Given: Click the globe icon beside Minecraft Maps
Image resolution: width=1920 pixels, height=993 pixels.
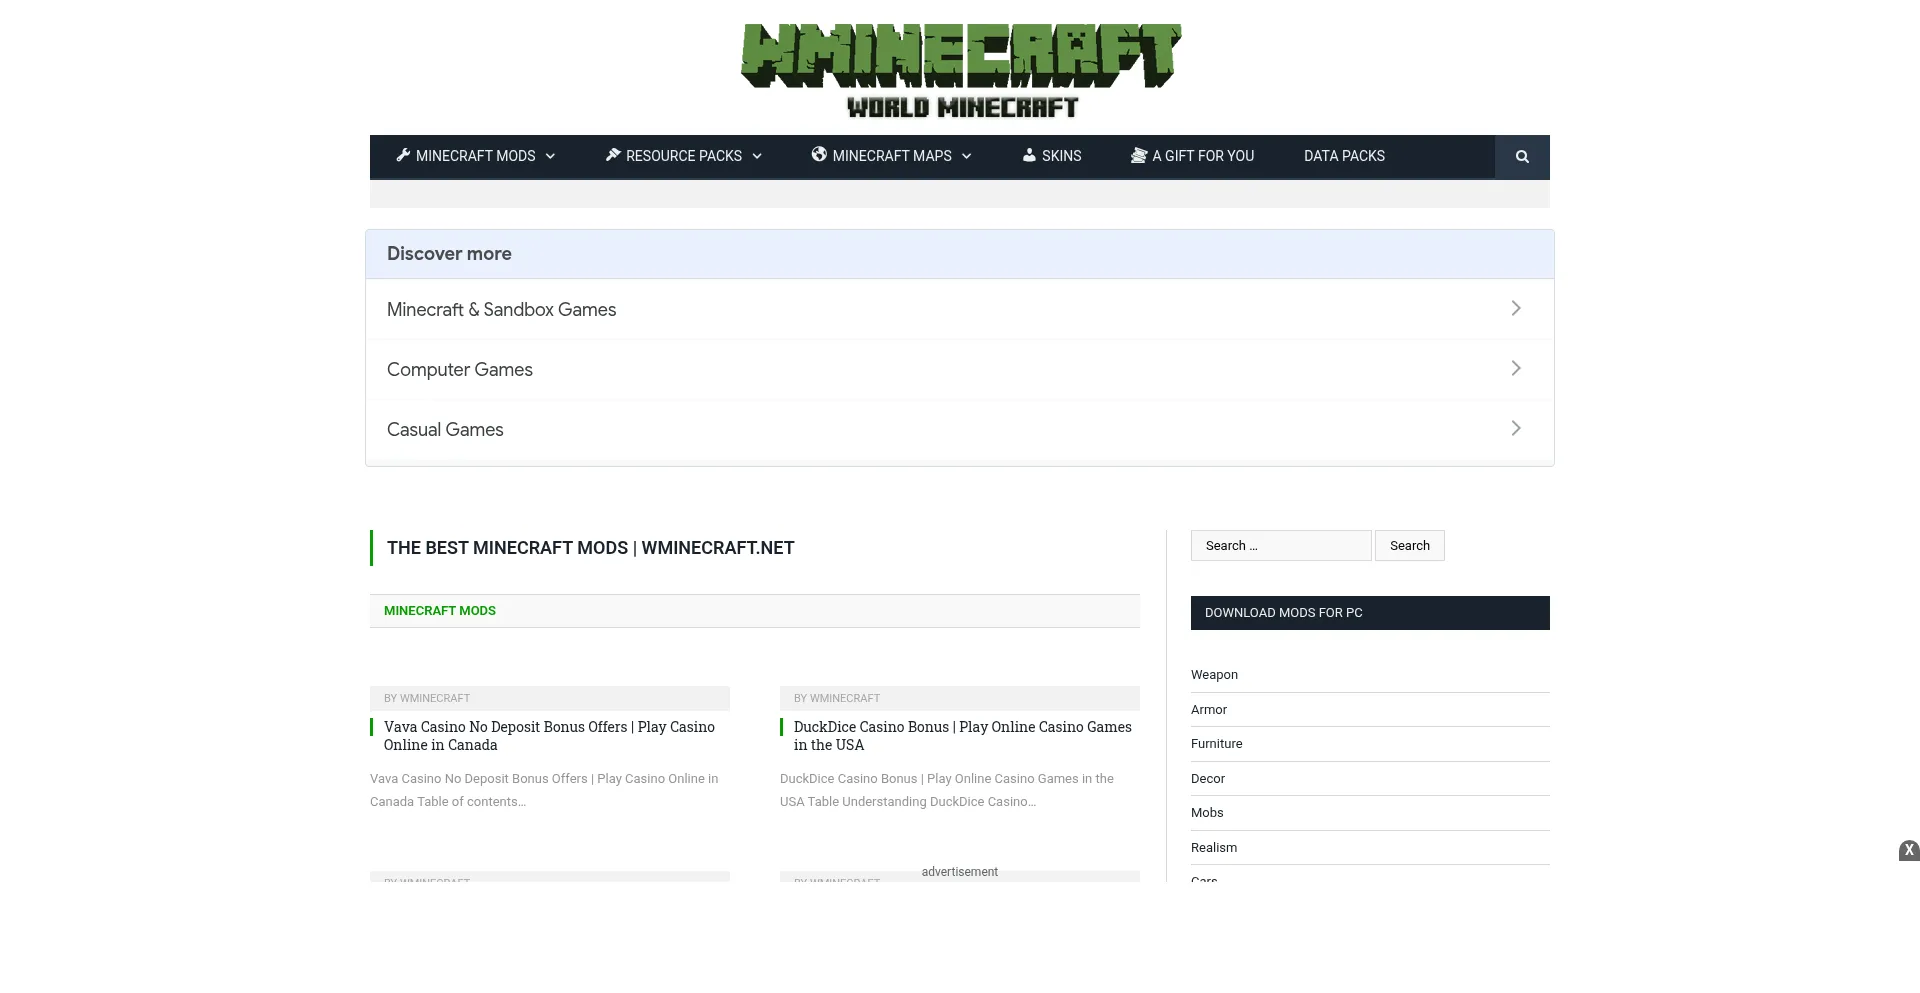Looking at the screenshot, I should pyautogui.click(x=819, y=154).
